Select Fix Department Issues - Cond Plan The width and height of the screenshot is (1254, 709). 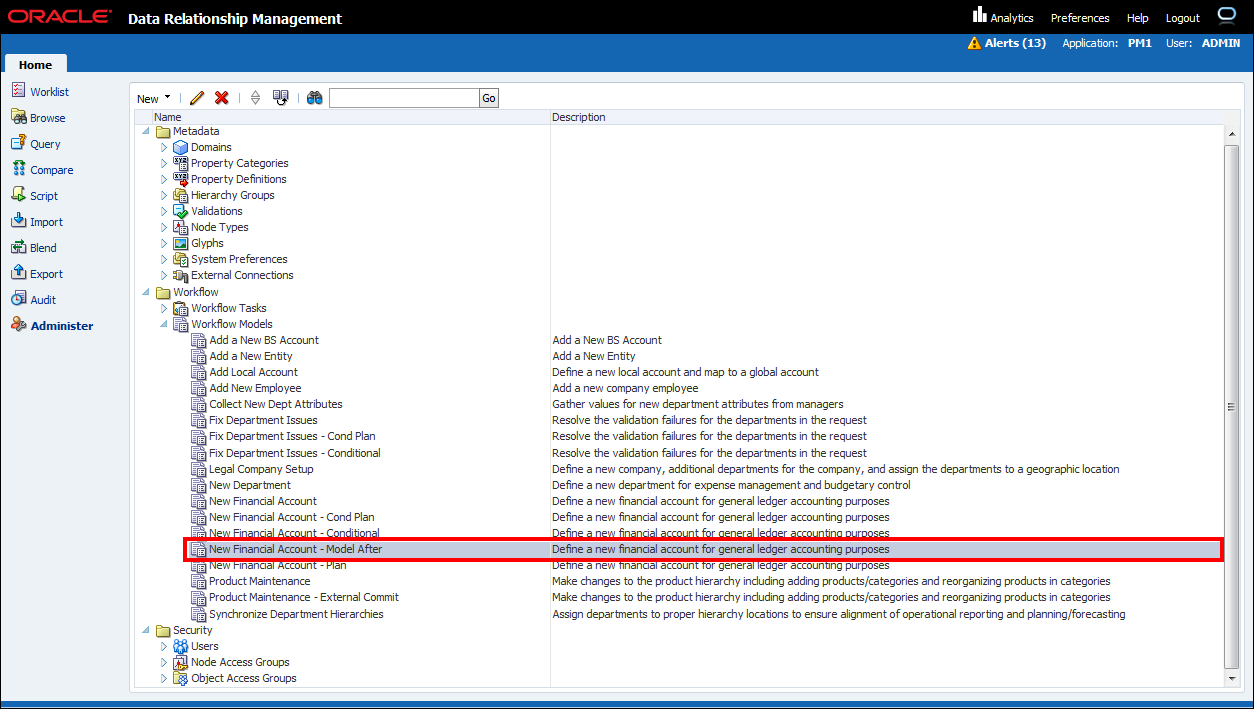click(x=292, y=436)
